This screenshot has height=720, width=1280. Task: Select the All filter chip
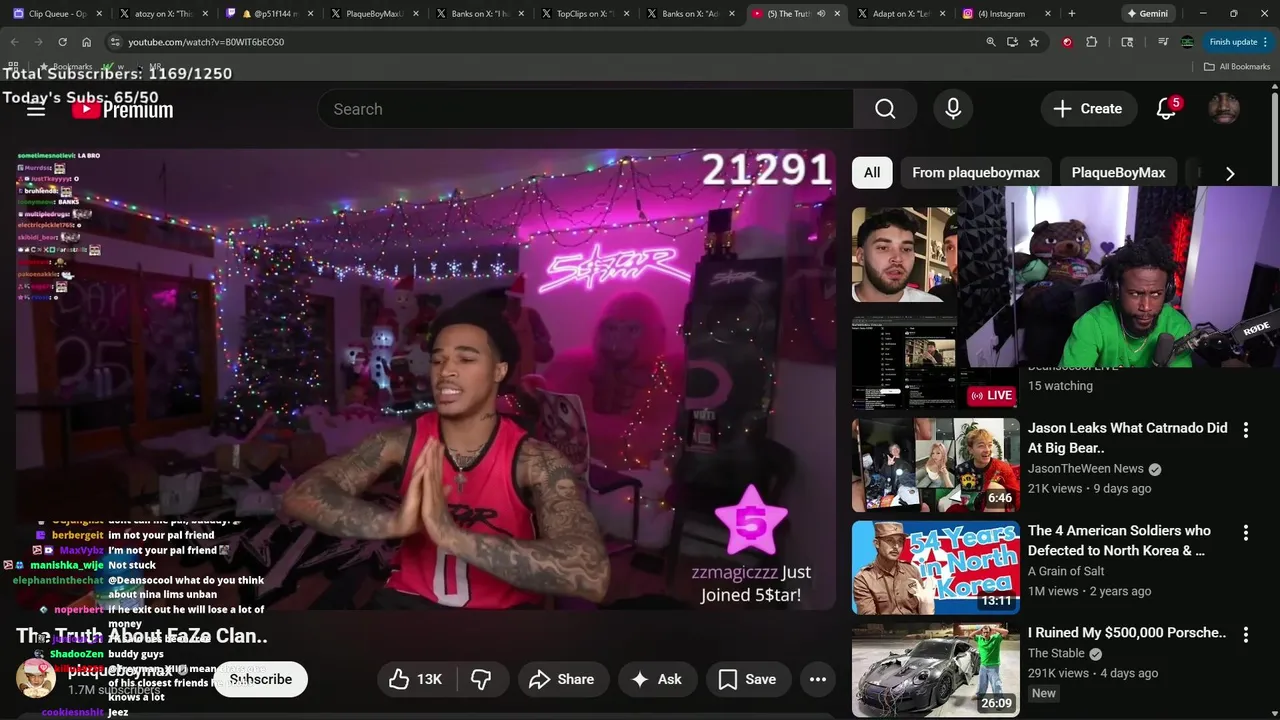click(872, 173)
